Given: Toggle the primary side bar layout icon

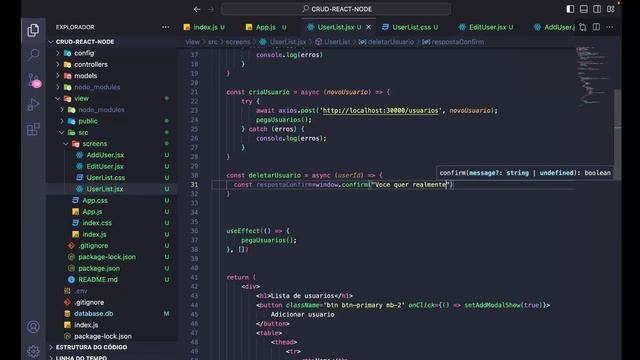Looking at the screenshot, I should tap(570, 9).
